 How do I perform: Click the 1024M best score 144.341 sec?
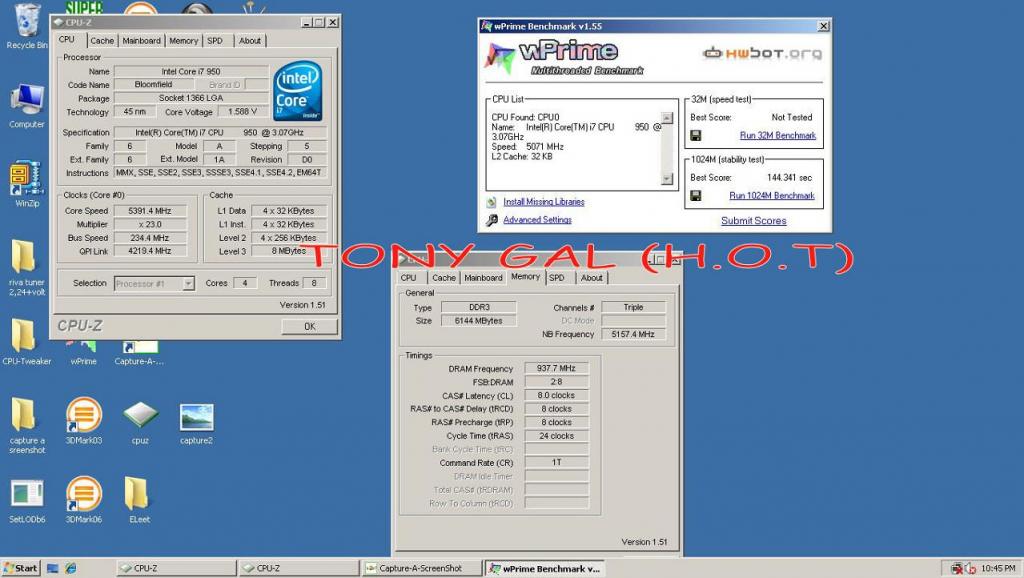[x=790, y=178]
